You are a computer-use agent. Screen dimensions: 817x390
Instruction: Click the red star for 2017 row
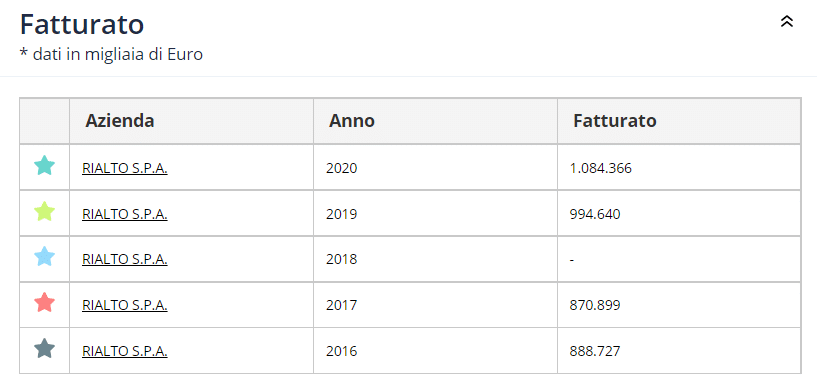click(44, 302)
